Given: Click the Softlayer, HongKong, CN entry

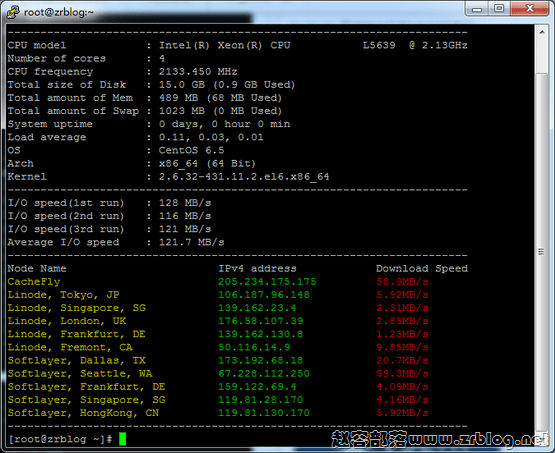Looking at the screenshot, I should tap(83, 413).
